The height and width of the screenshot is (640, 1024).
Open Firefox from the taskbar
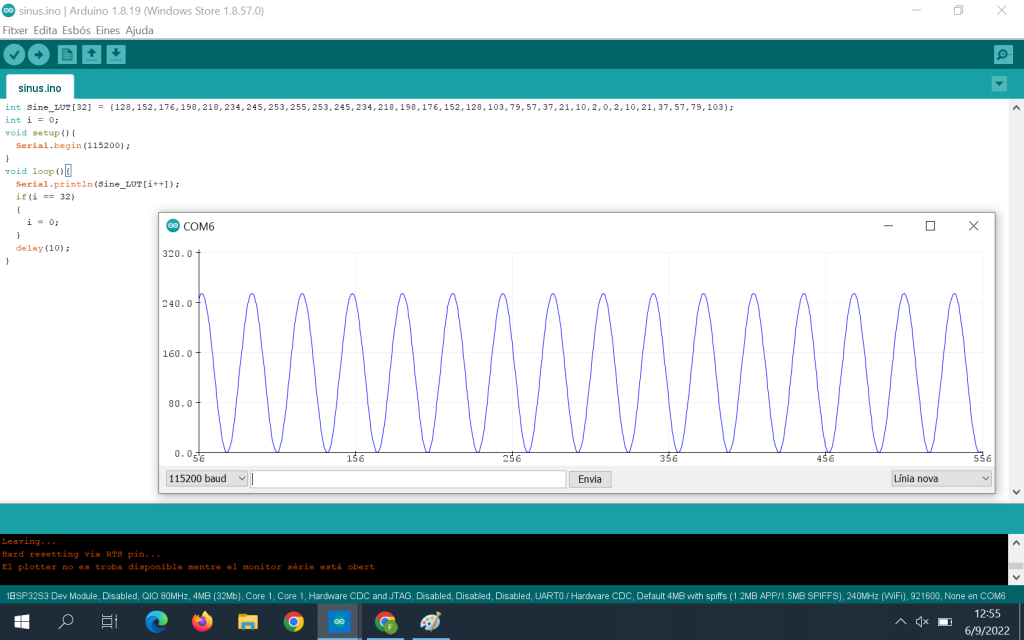(202, 622)
